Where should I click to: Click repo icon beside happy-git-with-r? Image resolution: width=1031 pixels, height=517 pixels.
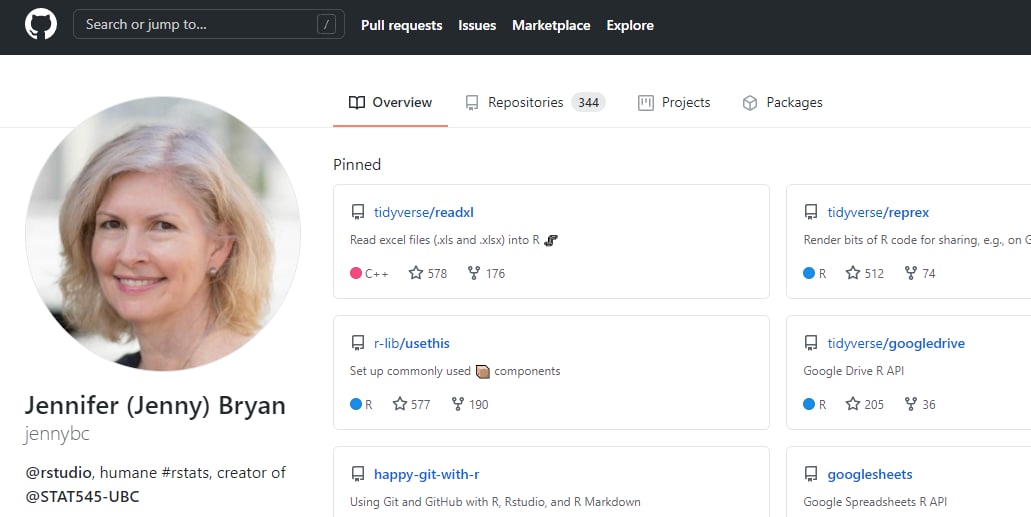point(358,474)
